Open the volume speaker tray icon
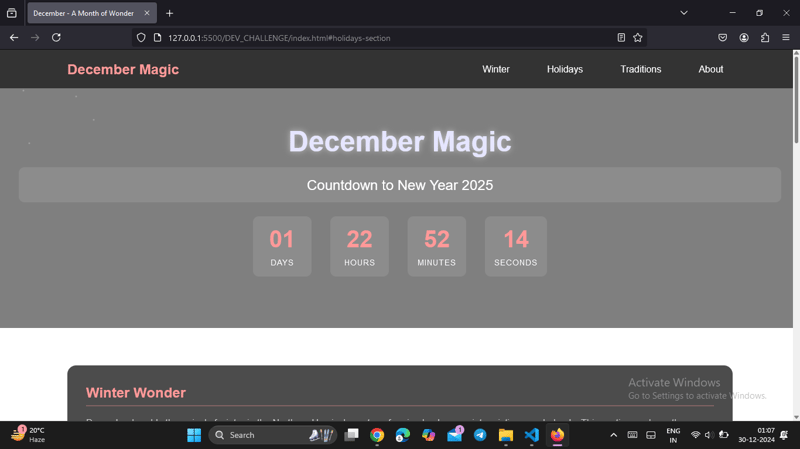Image resolution: width=800 pixels, height=449 pixels. pos(709,435)
